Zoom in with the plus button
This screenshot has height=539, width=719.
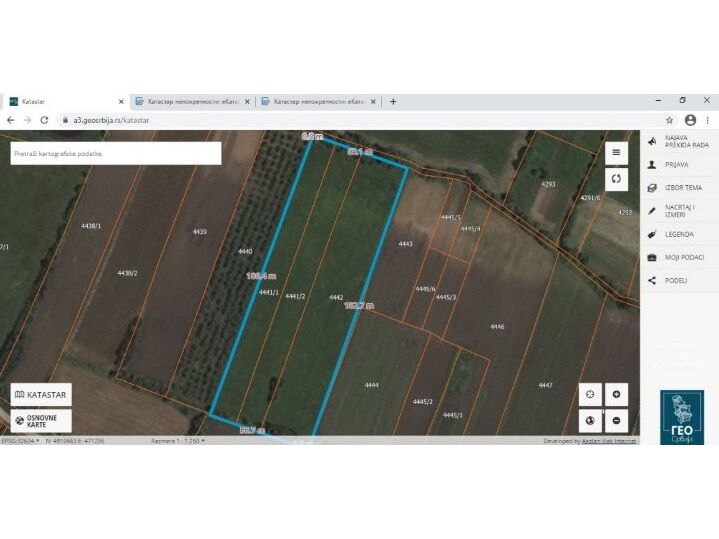click(x=616, y=394)
